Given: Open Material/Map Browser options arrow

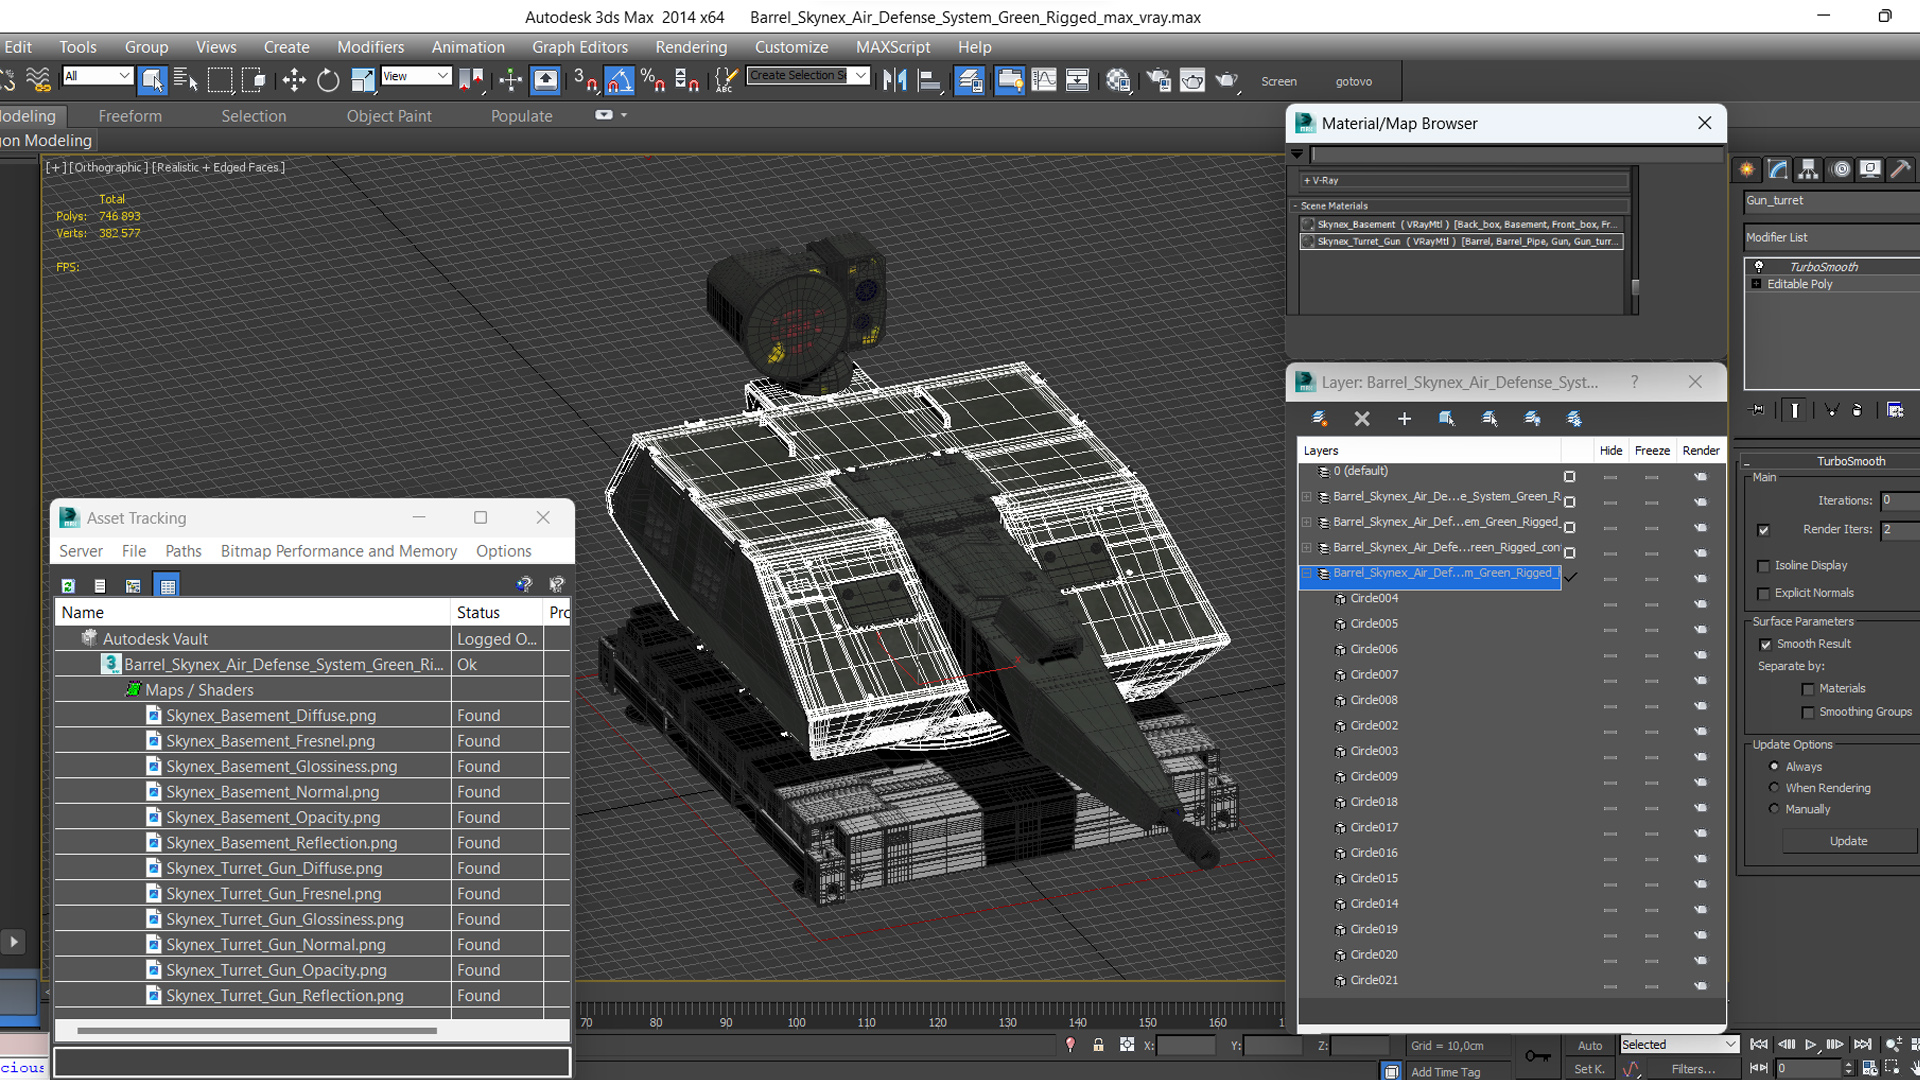Looking at the screenshot, I should [x=1297, y=155].
